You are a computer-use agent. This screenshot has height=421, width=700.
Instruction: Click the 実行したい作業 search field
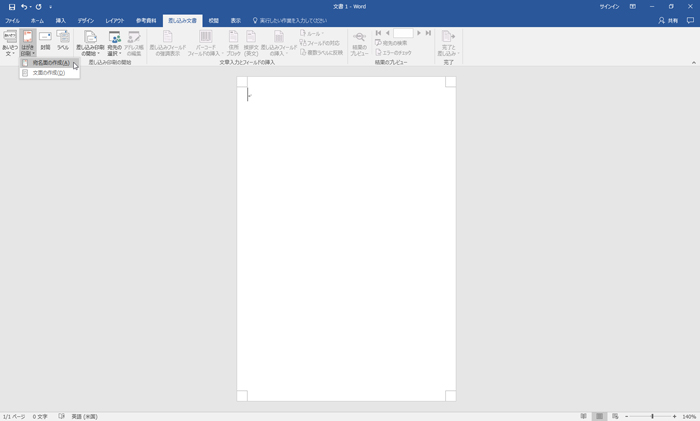pyautogui.click(x=293, y=20)
